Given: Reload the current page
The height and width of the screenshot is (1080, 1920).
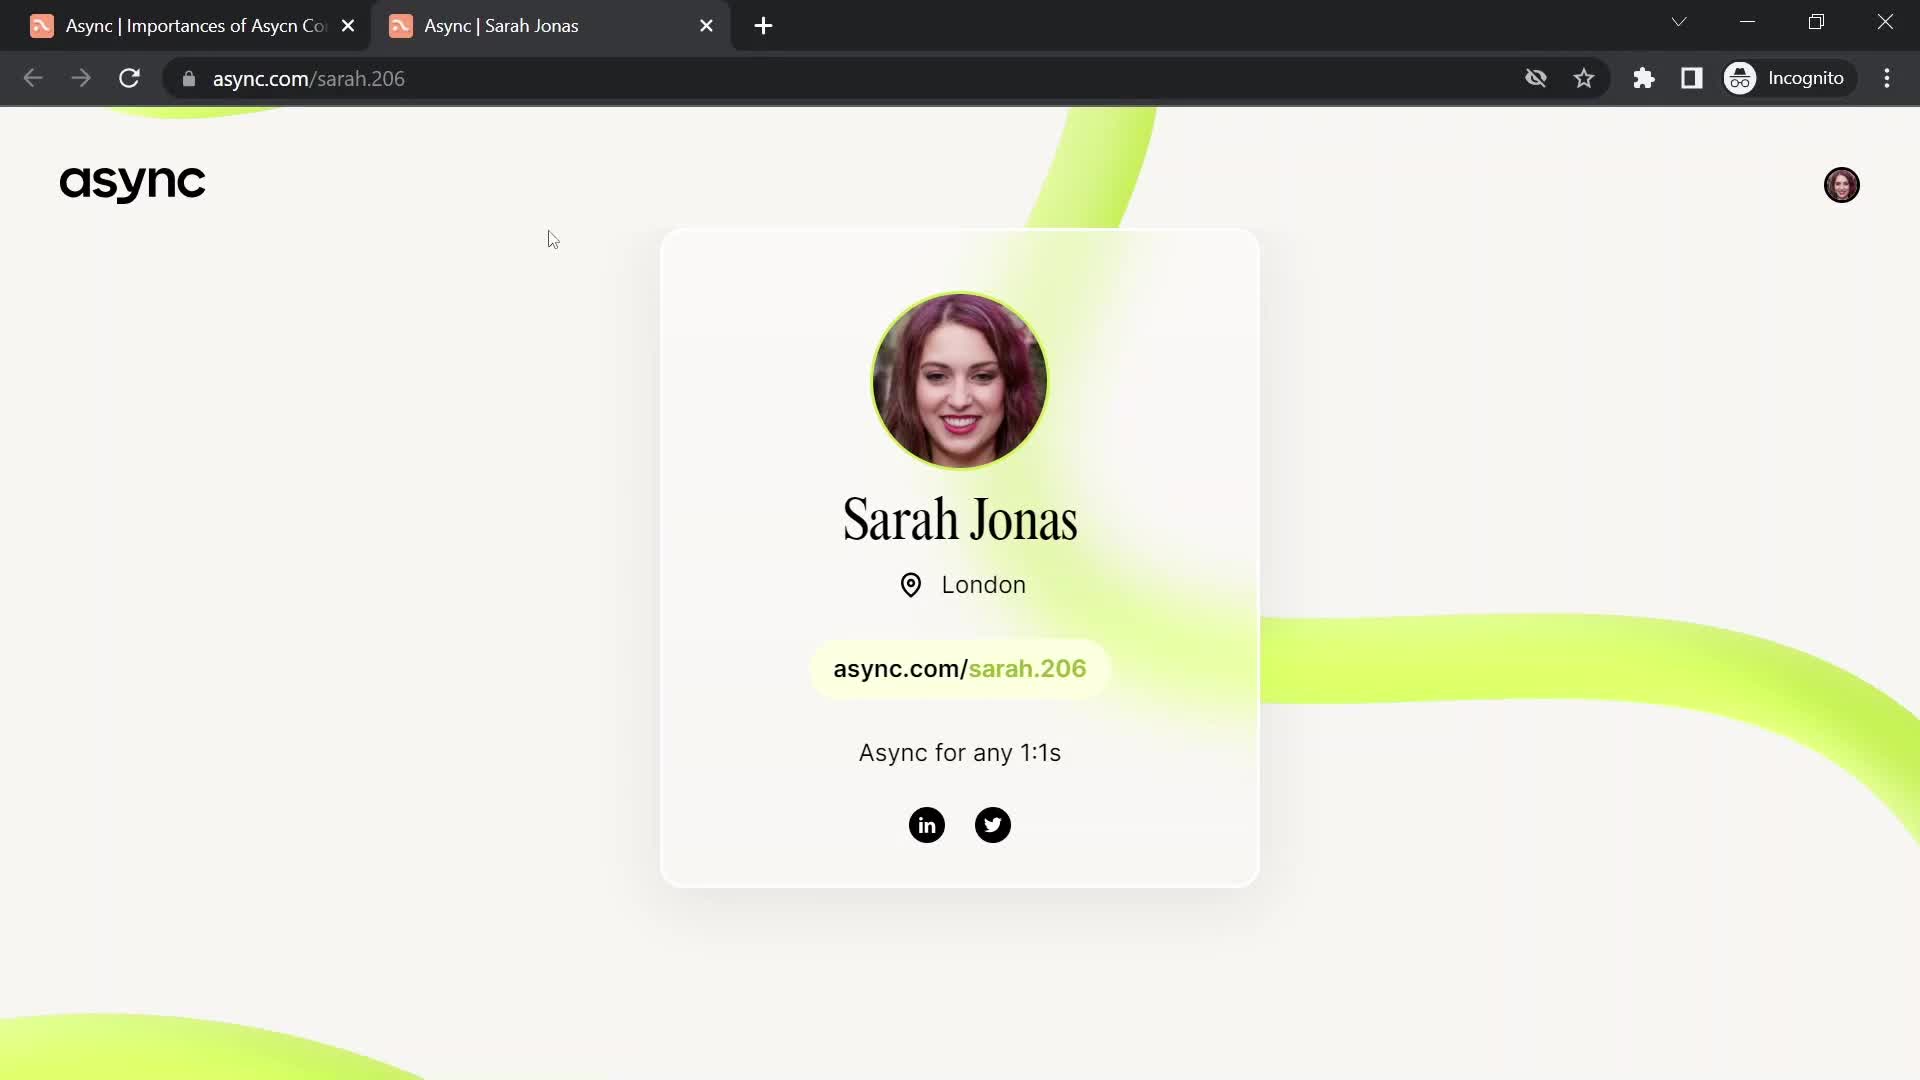Looking at the screenshot, I should tap(129, 78).
